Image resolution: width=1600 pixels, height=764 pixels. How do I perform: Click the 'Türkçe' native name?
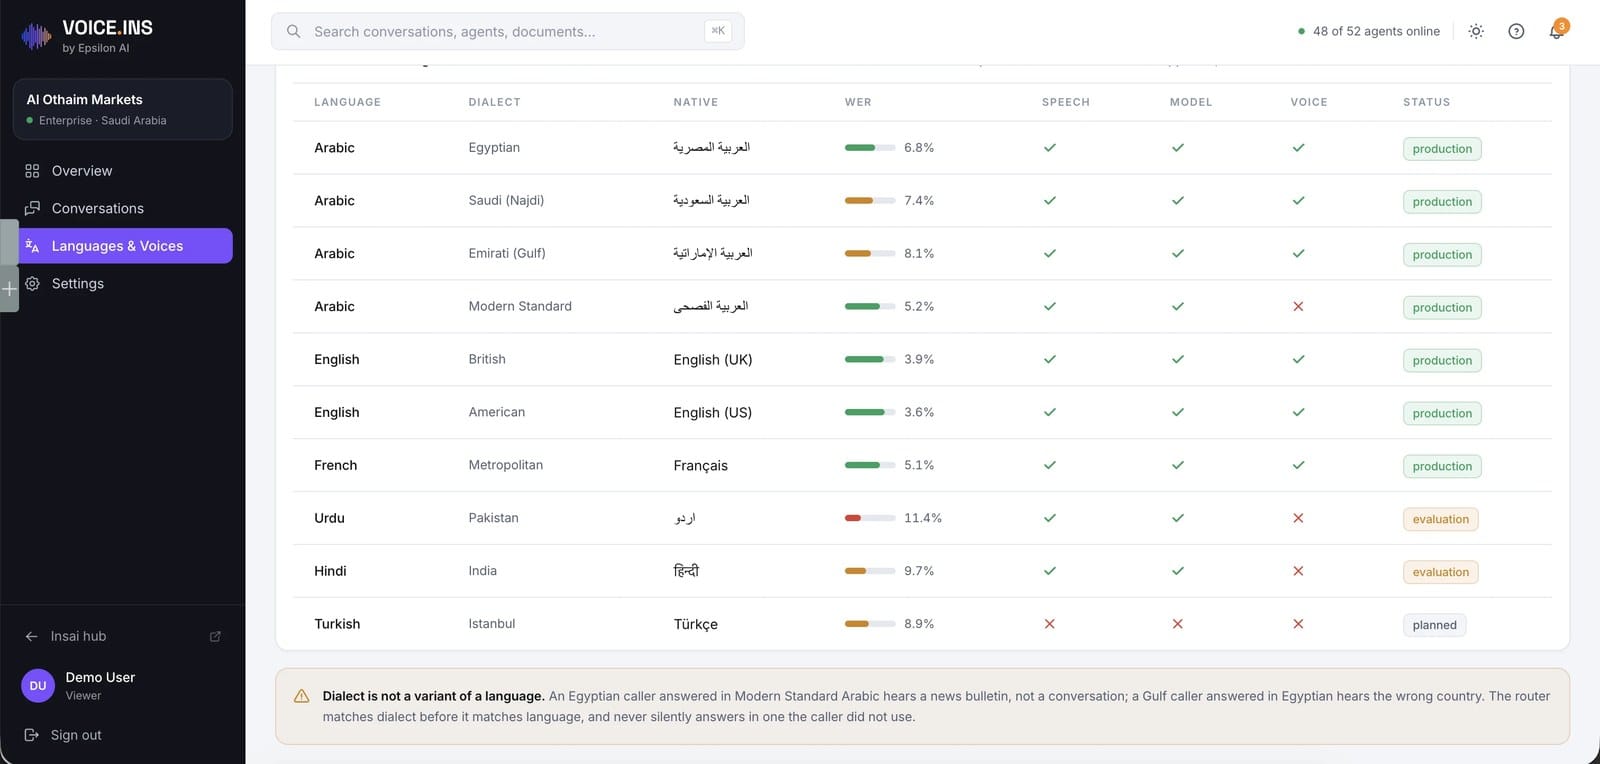[x=696, y=624]
